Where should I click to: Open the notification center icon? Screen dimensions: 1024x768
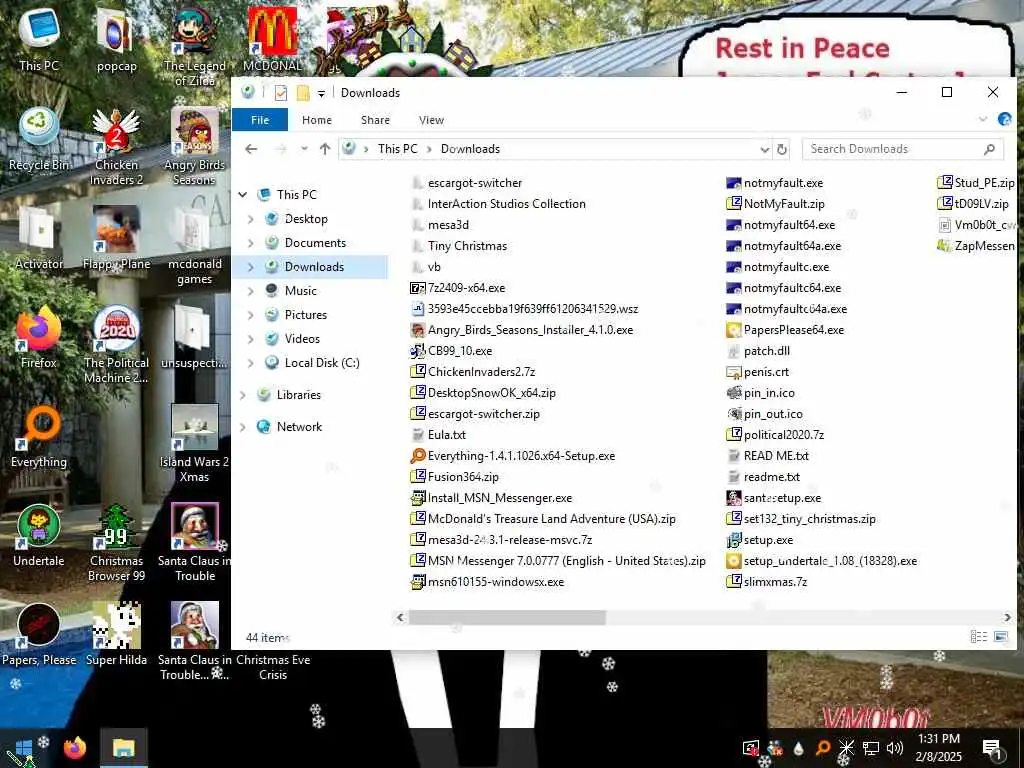[x=992, y=748]
